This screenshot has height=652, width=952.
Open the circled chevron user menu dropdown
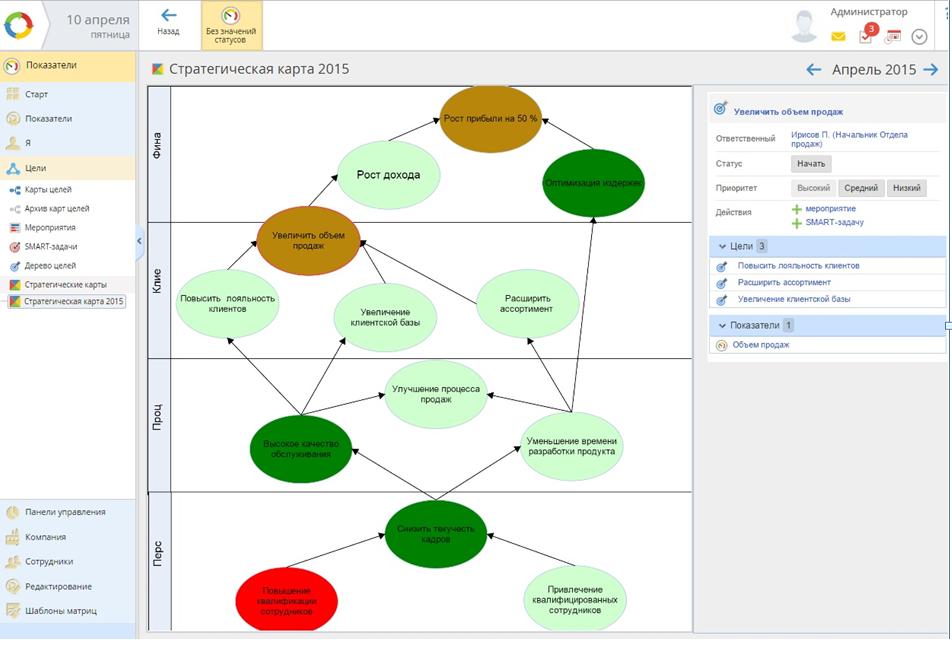pos(920,37)
